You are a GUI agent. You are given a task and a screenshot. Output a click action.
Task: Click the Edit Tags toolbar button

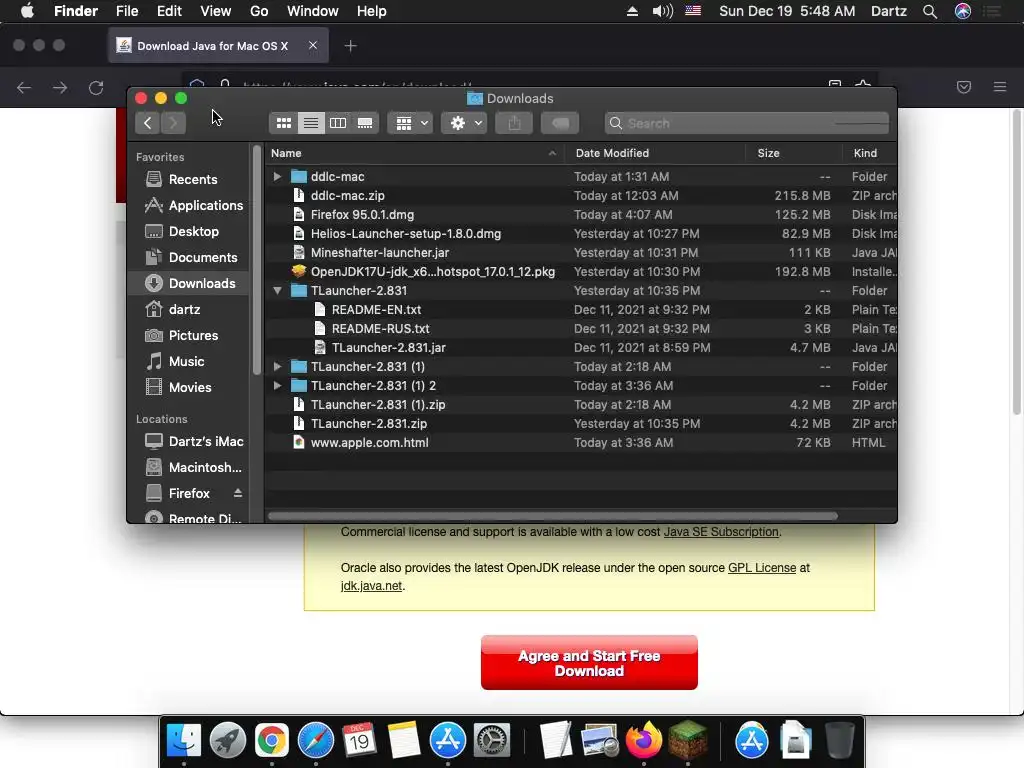click(560, 123)
